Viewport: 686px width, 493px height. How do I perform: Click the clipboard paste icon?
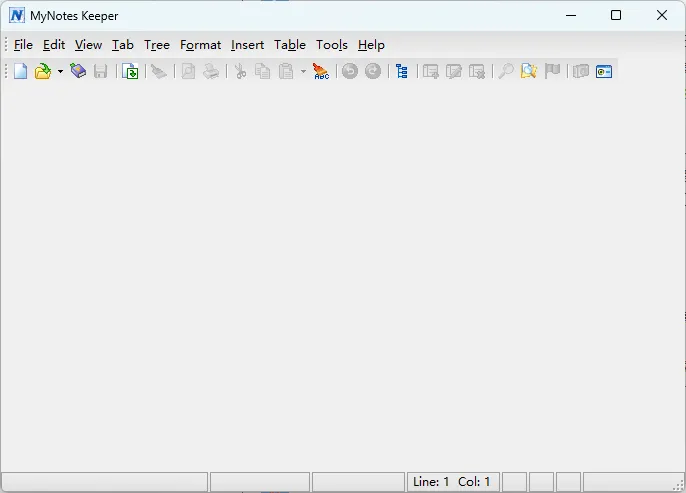tap(286, 71)
